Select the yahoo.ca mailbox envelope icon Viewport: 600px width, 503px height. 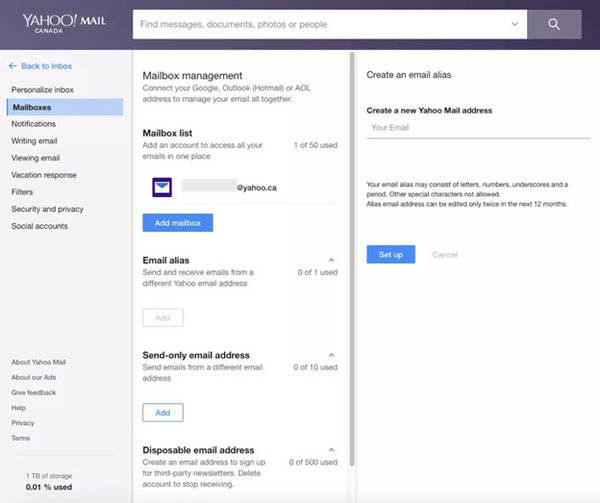162,187
